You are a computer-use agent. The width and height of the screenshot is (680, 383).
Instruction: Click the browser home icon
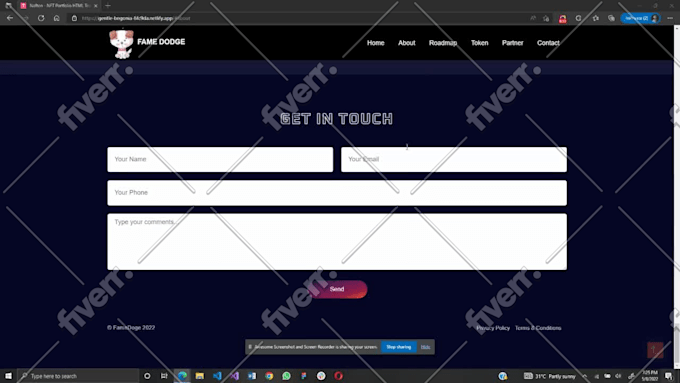[x=56, y=18]
